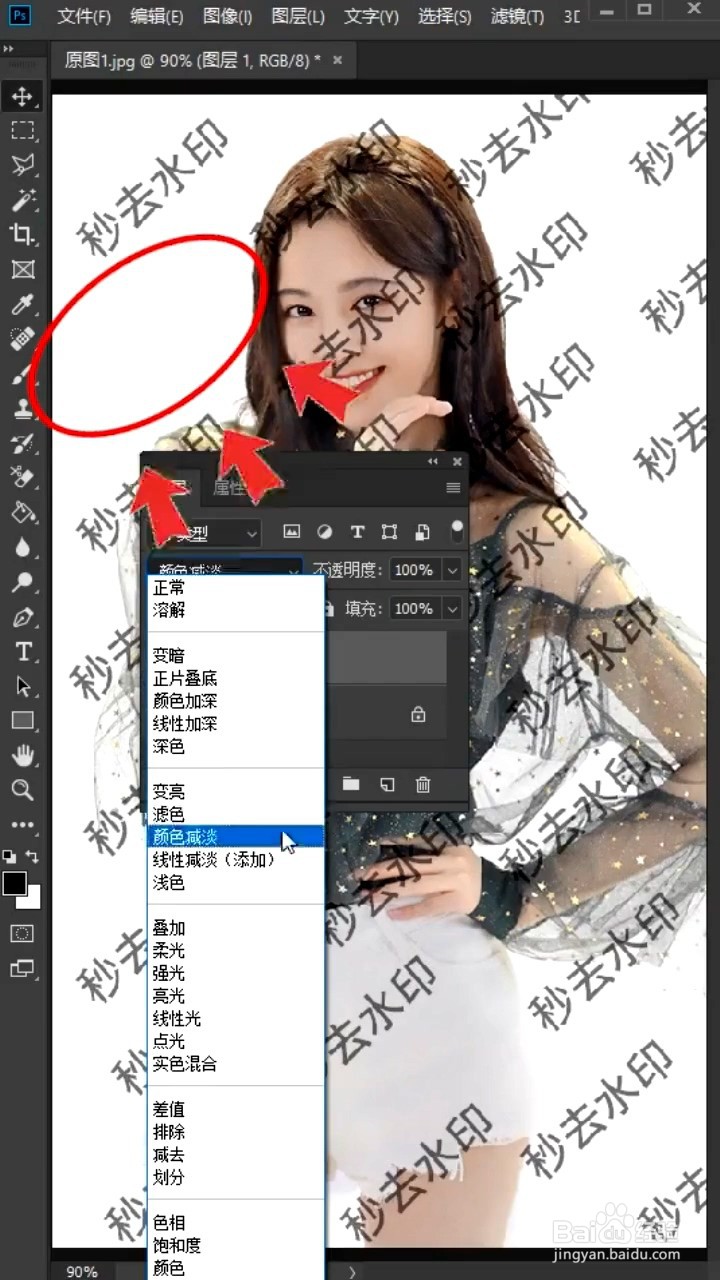Open the 滤镜(T) menu
This screenshot has width=720, height=1280.
(x=518, y=17)
